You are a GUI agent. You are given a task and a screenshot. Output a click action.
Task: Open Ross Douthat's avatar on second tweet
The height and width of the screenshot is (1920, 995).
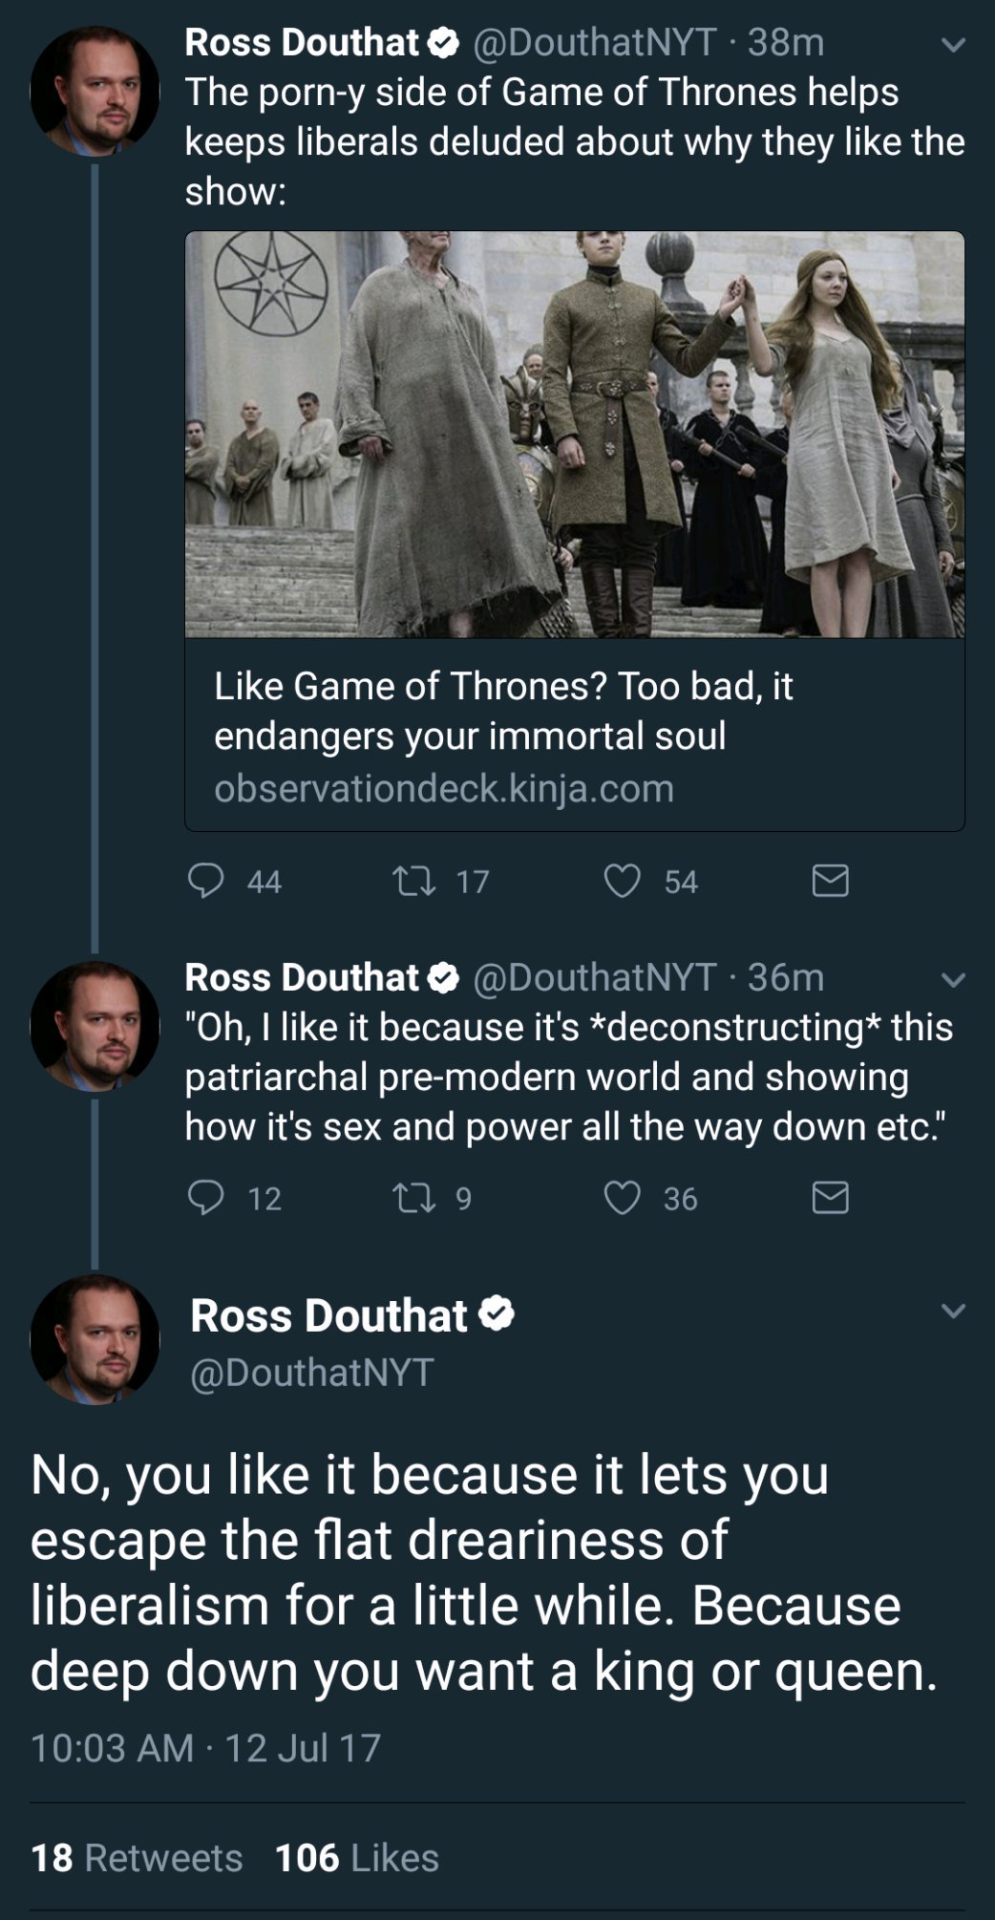[x=95, y=1025]
